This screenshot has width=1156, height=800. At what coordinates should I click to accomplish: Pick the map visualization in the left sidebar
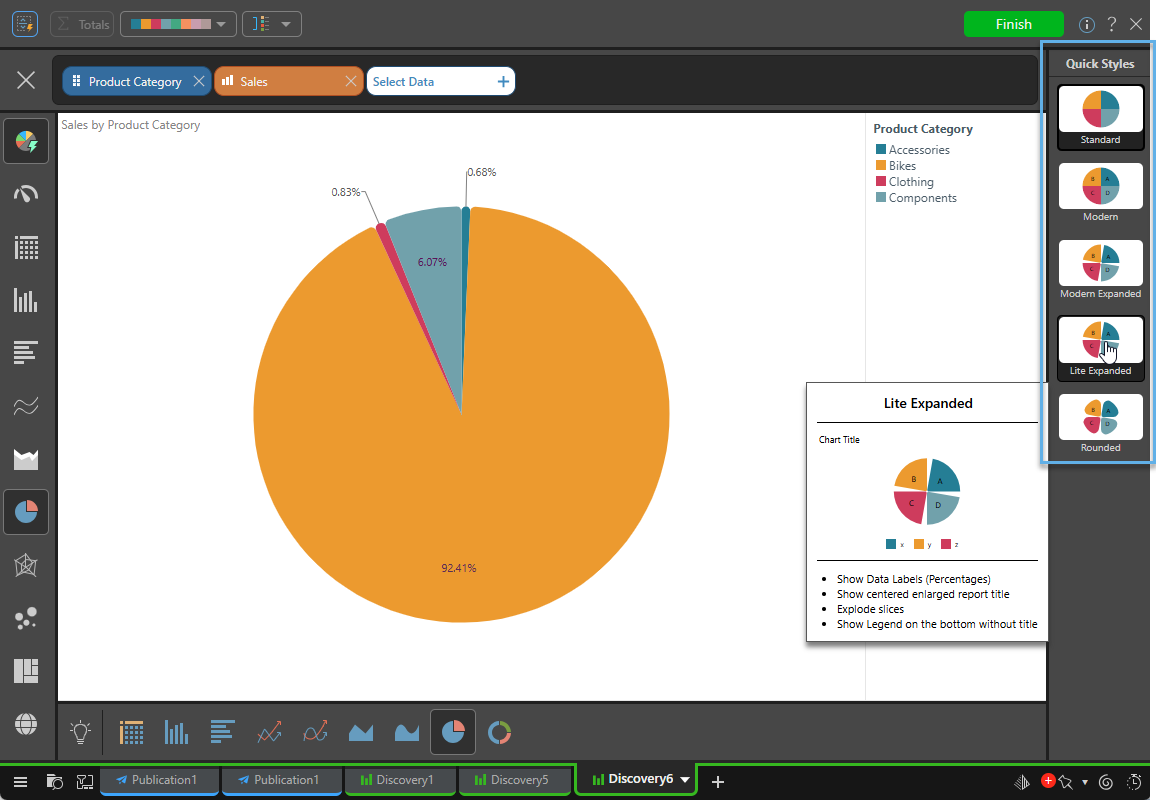(26, 723)
